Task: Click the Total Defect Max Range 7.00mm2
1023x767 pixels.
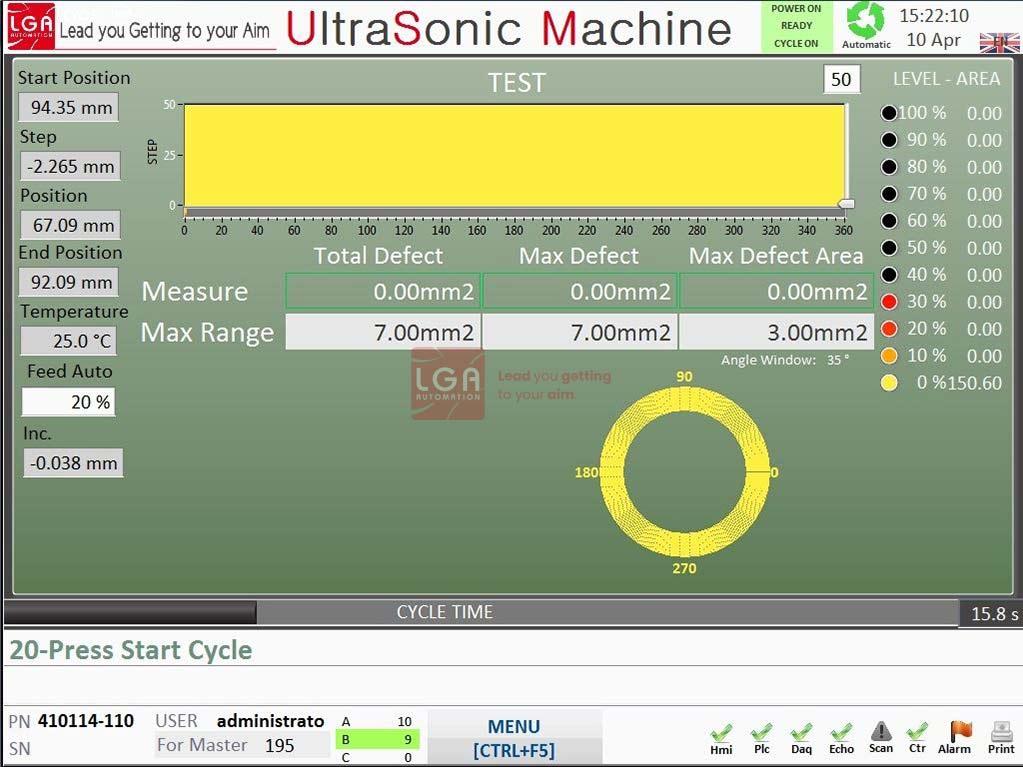Action: click(383, 332)
